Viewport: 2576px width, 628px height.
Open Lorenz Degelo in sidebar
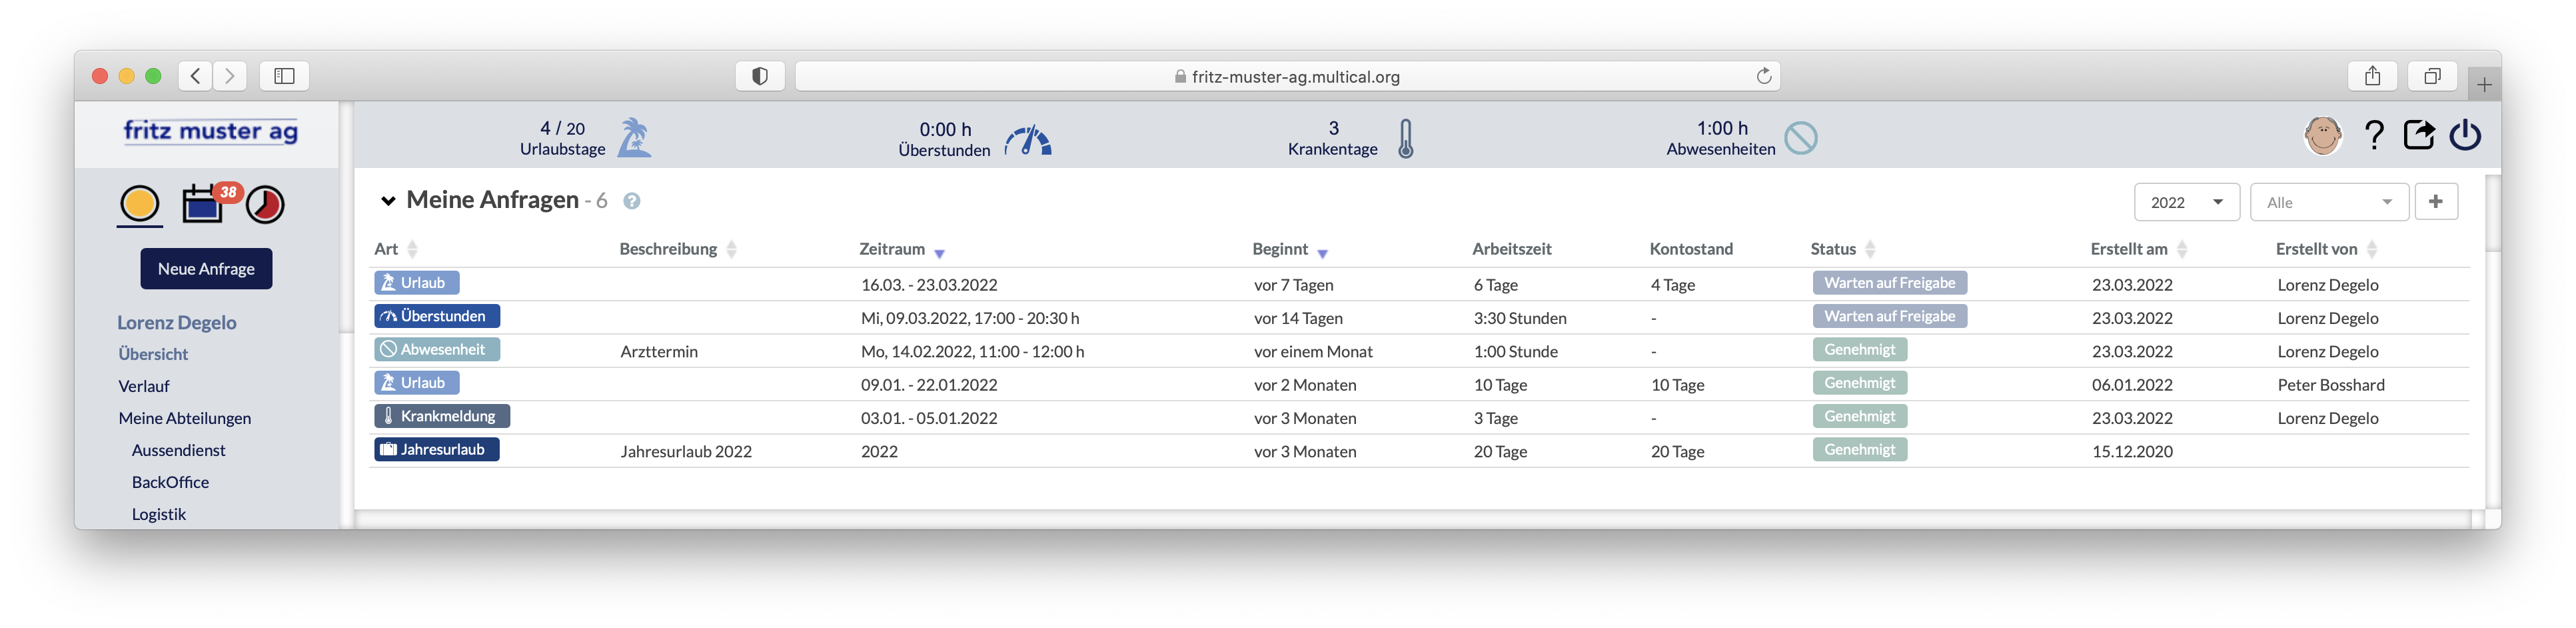[177, 322]
